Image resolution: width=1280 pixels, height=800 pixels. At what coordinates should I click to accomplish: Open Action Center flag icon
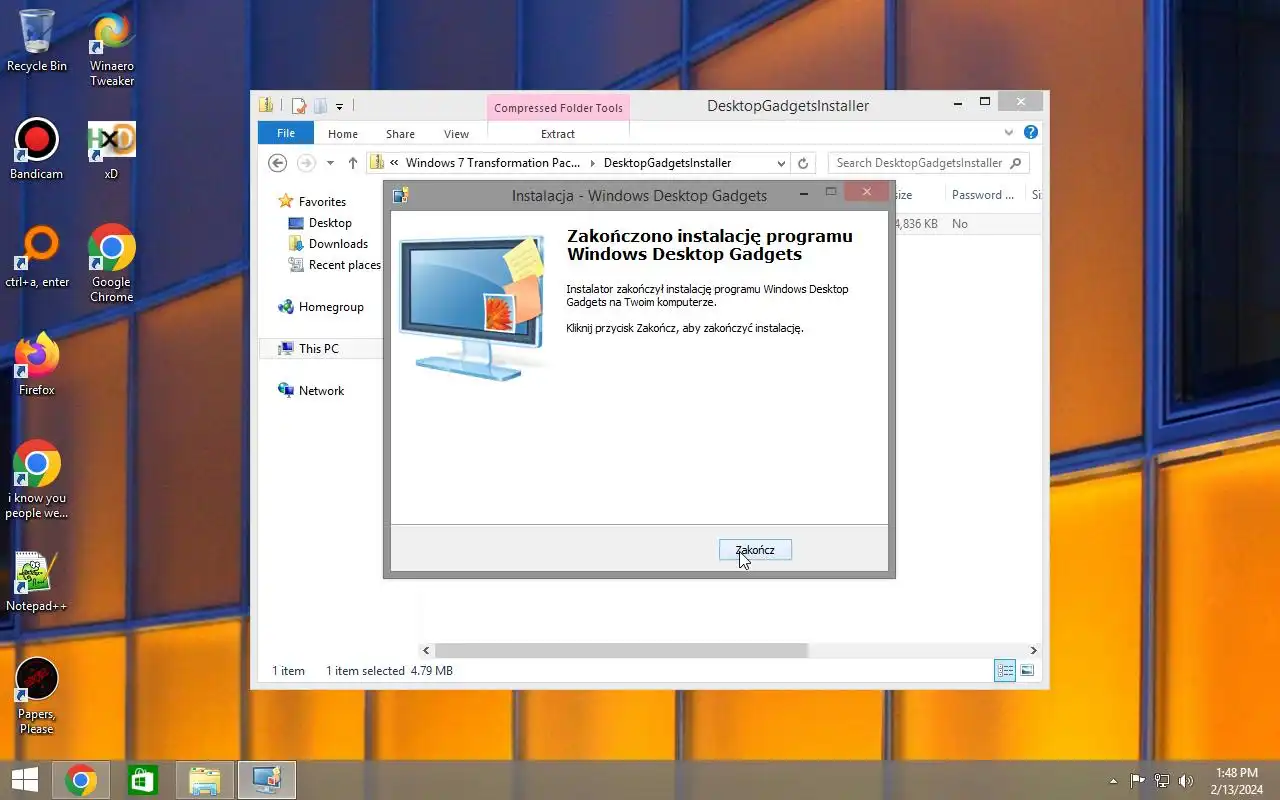[x=1138, y=781]
